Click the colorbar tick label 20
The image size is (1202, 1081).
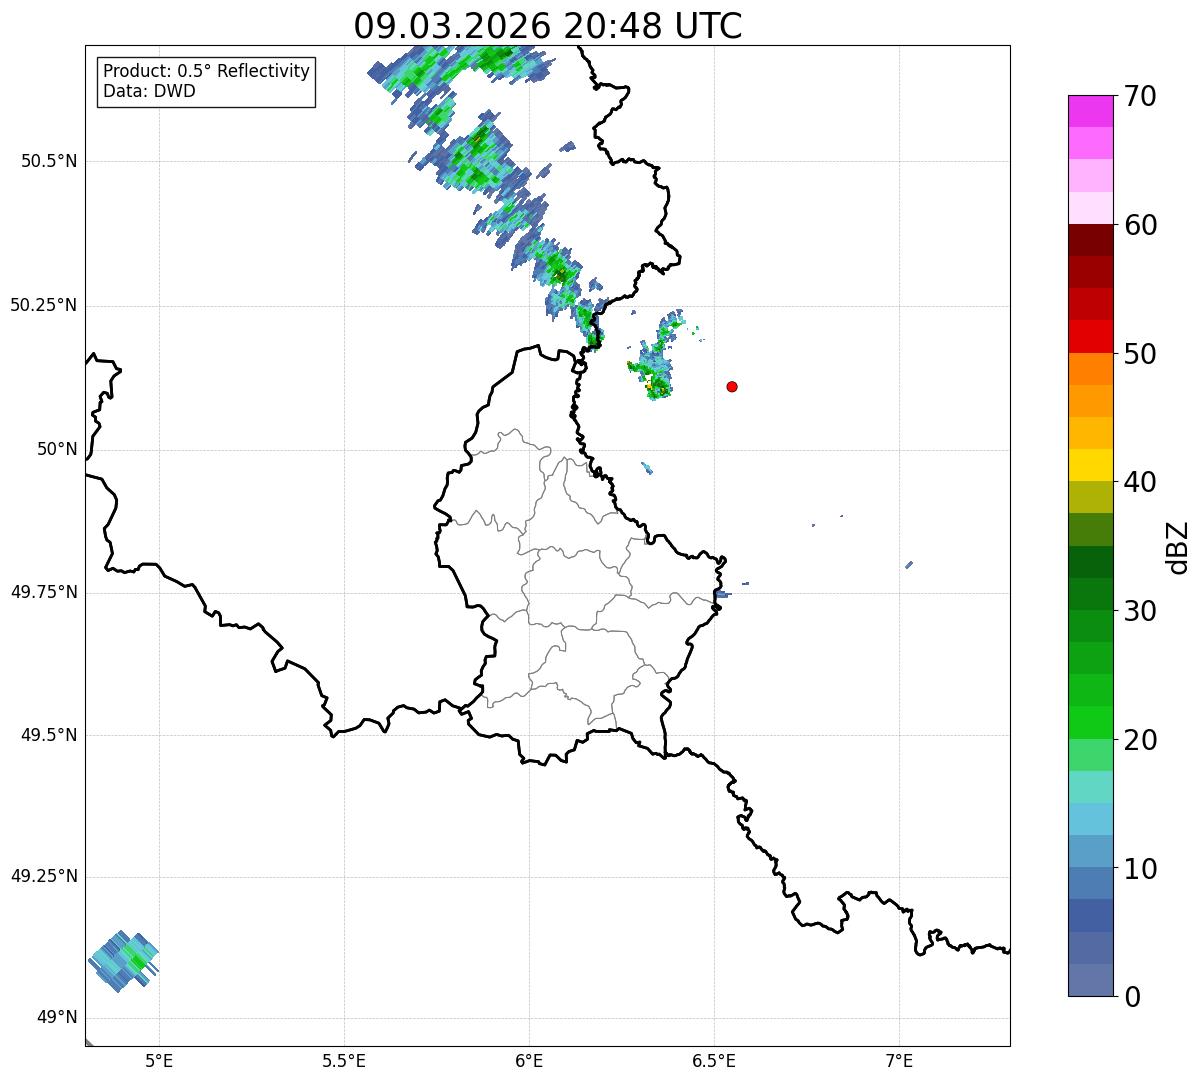(x=1139, y=740)
